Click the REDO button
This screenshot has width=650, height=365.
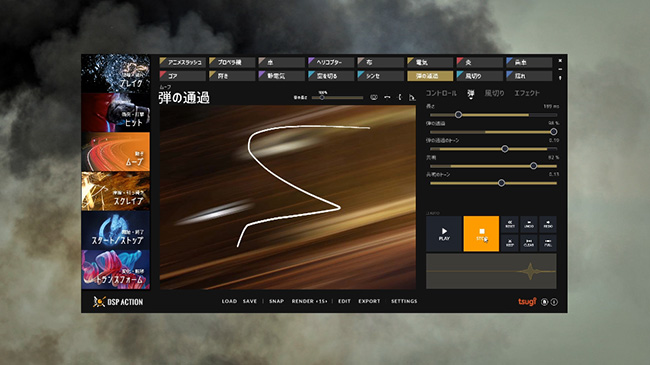(548, 224)
